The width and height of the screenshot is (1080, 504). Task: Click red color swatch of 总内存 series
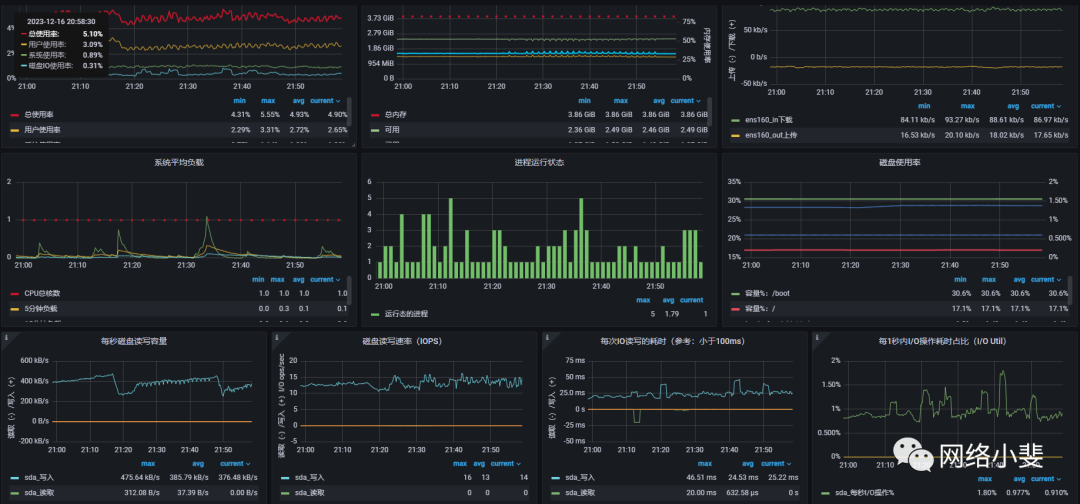point(375,114)
